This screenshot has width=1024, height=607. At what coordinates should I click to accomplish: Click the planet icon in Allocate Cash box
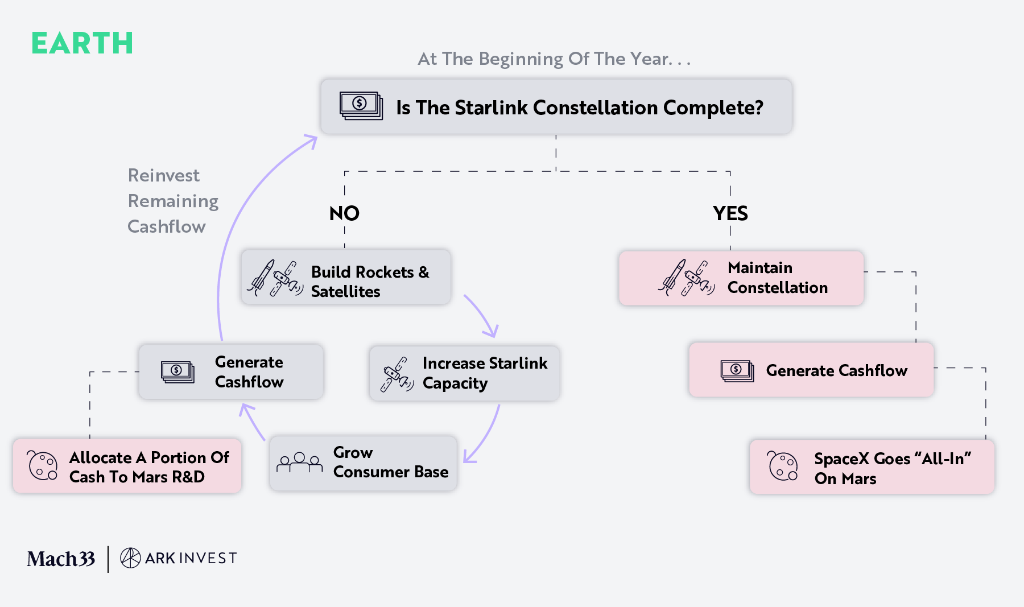click(x=42, y=467)
